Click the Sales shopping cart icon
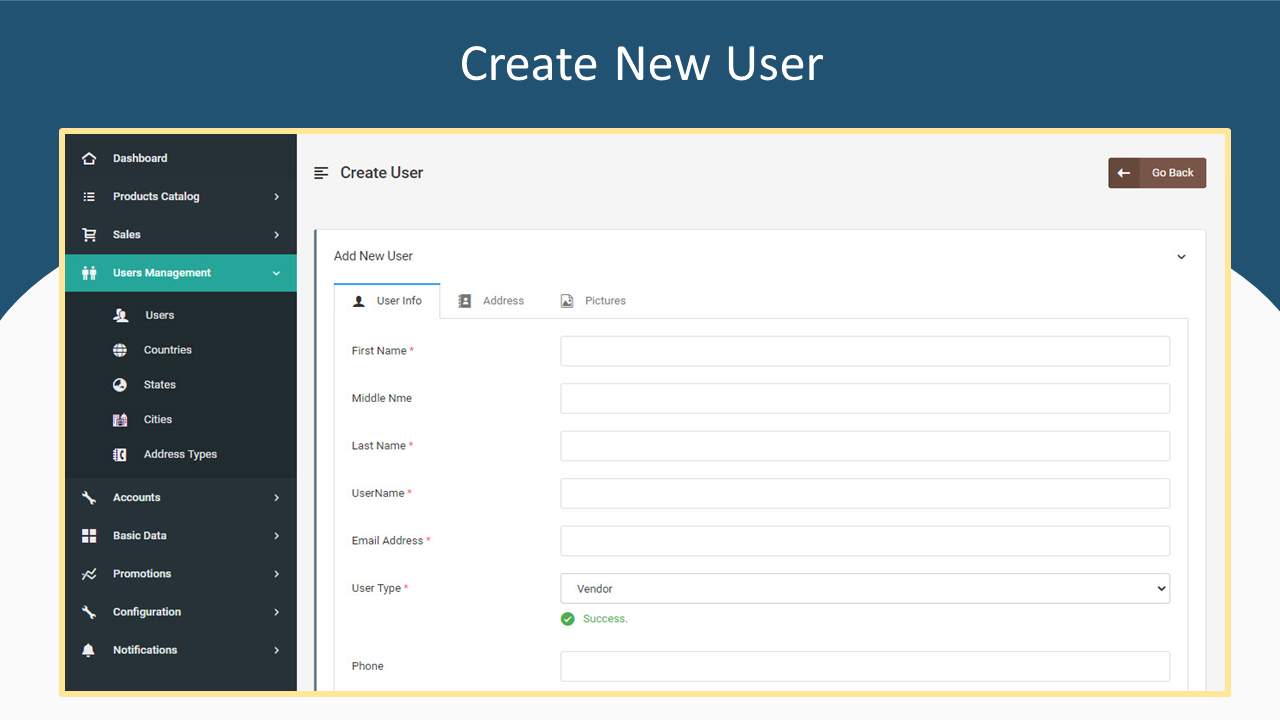This screenshot has width=1280, height=720. coord(89,235)
